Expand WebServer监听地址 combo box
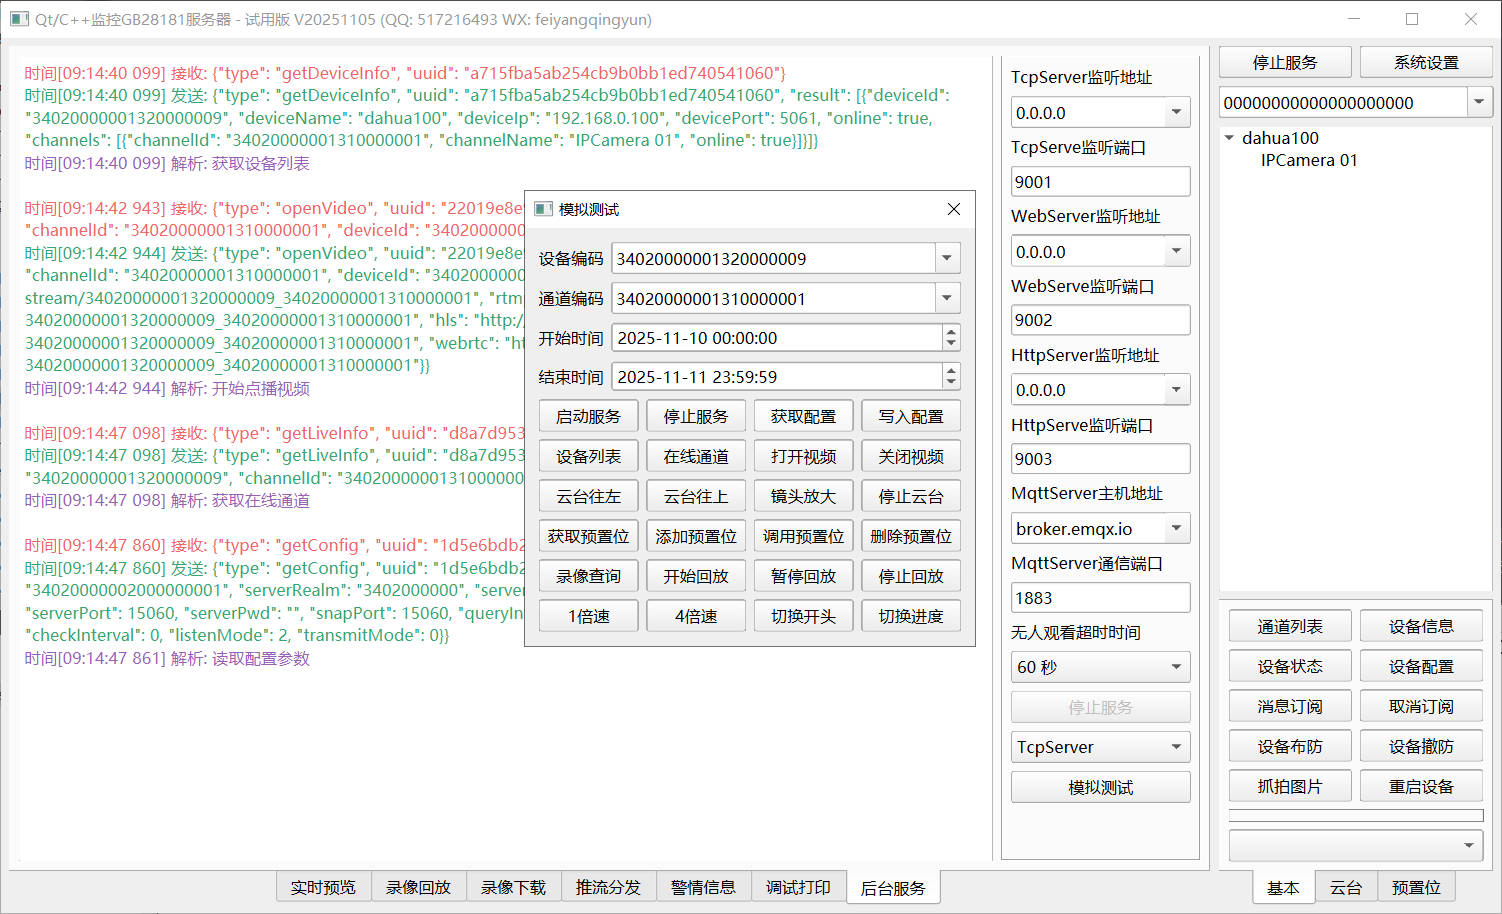 tap(1177, 252)
